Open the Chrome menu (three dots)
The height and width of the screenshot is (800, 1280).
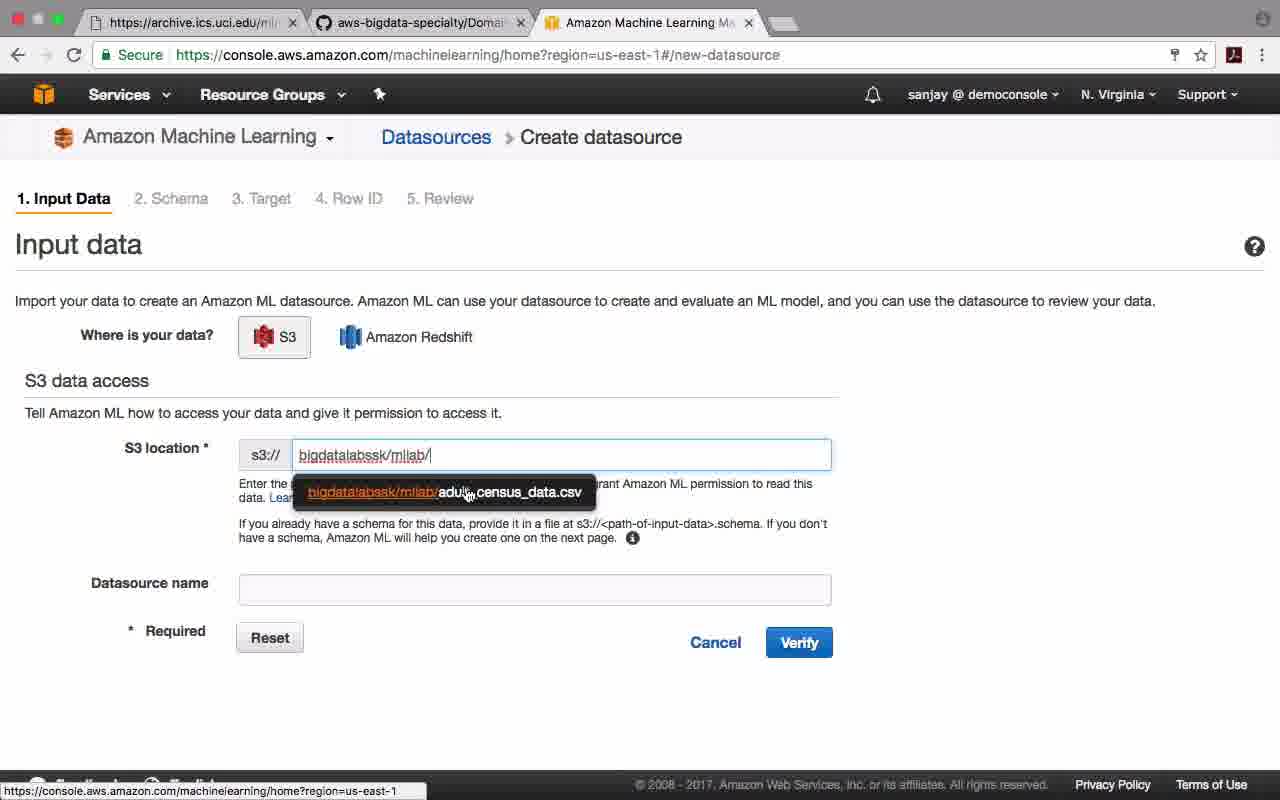click(x=1262, y=55)
